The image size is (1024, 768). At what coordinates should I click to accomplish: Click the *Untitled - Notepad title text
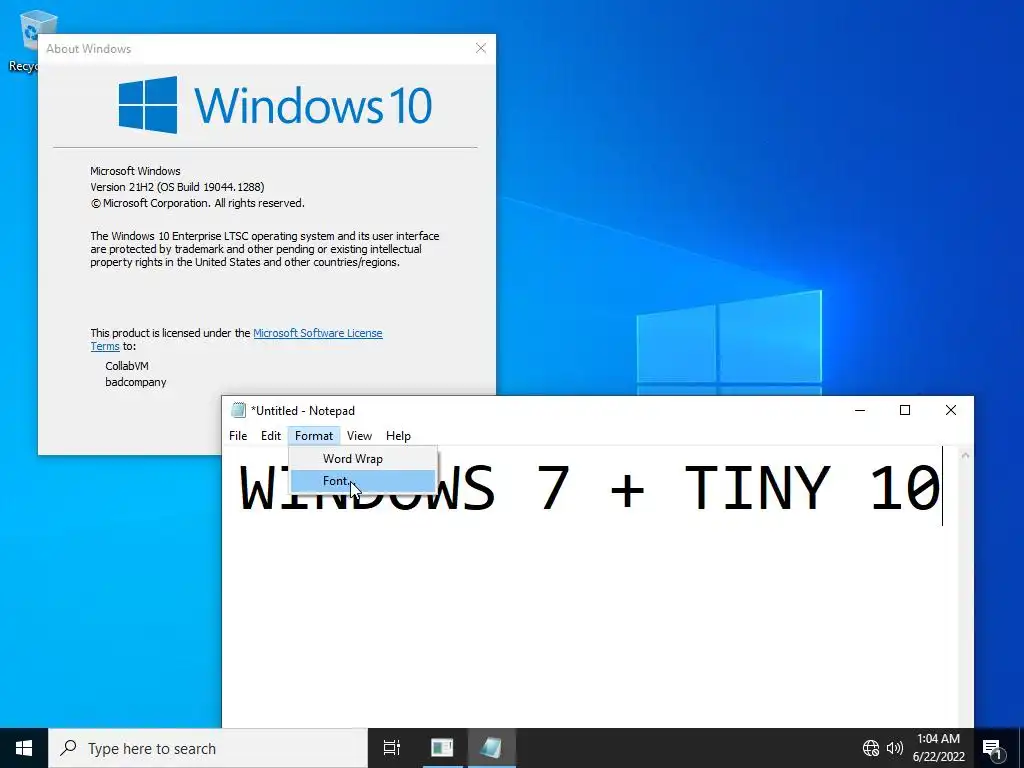point(303,411)
